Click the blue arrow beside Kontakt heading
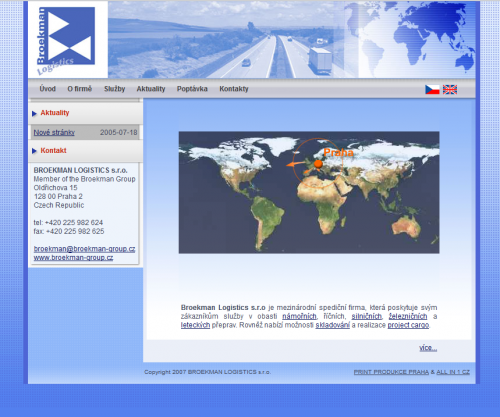The width and height of the screenshot is (500, 417). coord(34,151)
